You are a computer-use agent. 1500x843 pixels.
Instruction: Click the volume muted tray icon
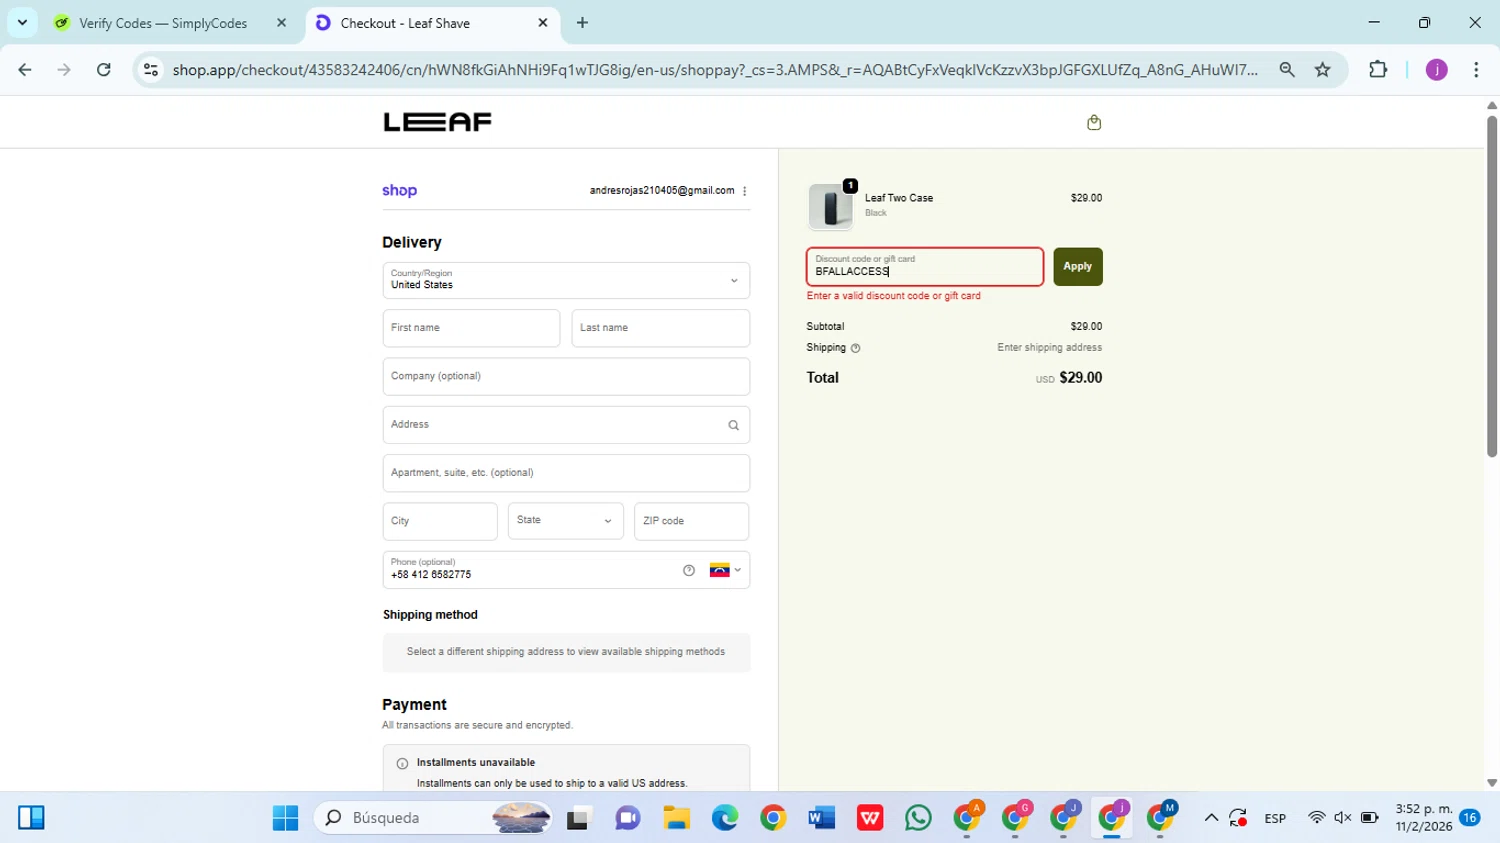(x=1343, y=818)
